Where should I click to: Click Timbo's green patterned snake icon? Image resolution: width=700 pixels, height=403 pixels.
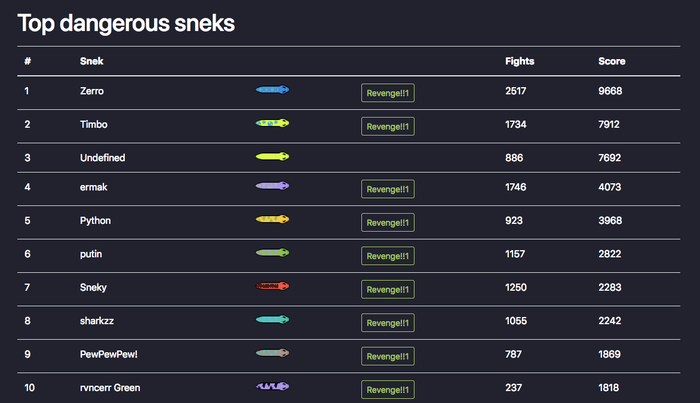(x=273, y=123)
